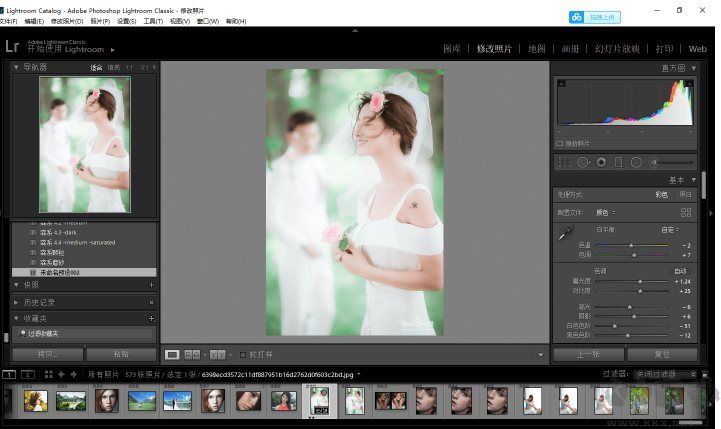Viewport: 721px width, 429px height.
Task: Switch to the Library module
Action: pos(452,48)
